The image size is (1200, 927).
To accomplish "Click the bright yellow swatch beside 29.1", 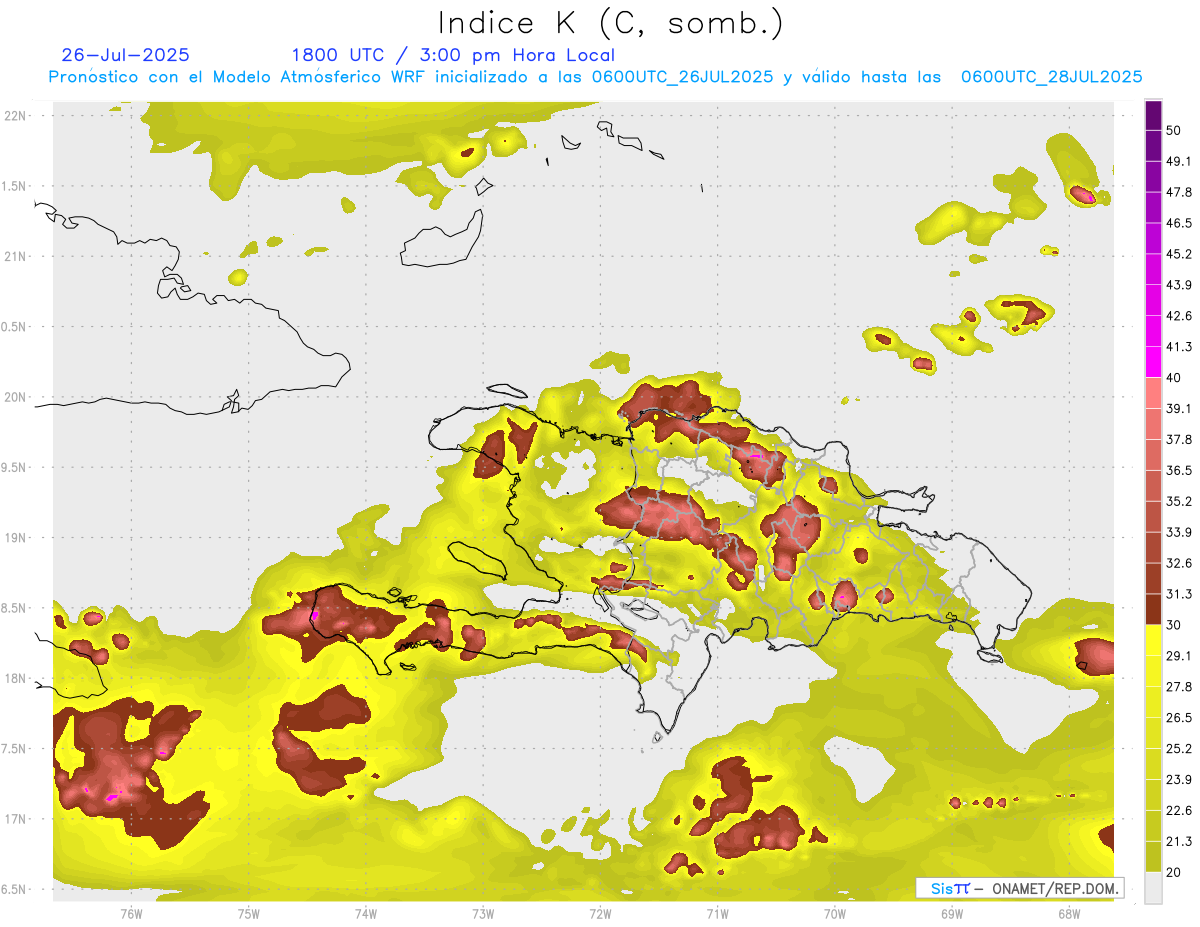I will pos(1154,640).
